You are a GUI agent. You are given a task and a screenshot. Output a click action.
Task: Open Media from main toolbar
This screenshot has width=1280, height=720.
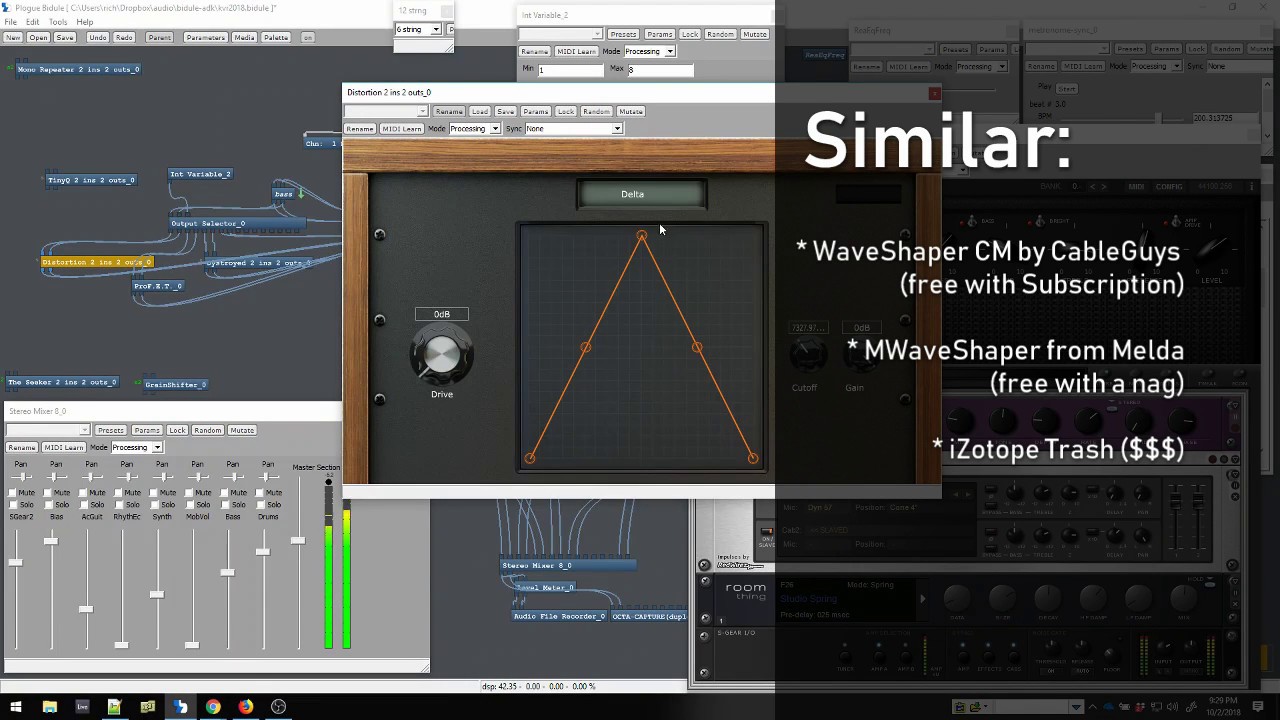point(244,38)
